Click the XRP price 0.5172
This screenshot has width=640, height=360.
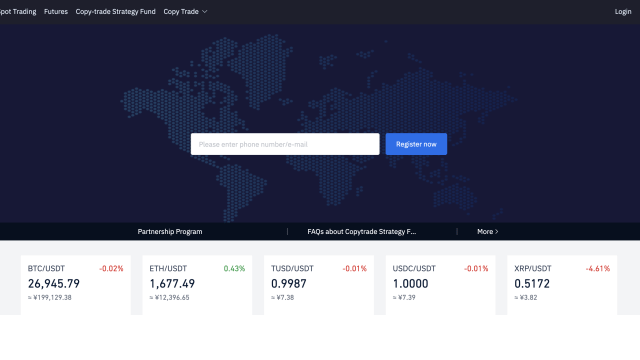532,283
